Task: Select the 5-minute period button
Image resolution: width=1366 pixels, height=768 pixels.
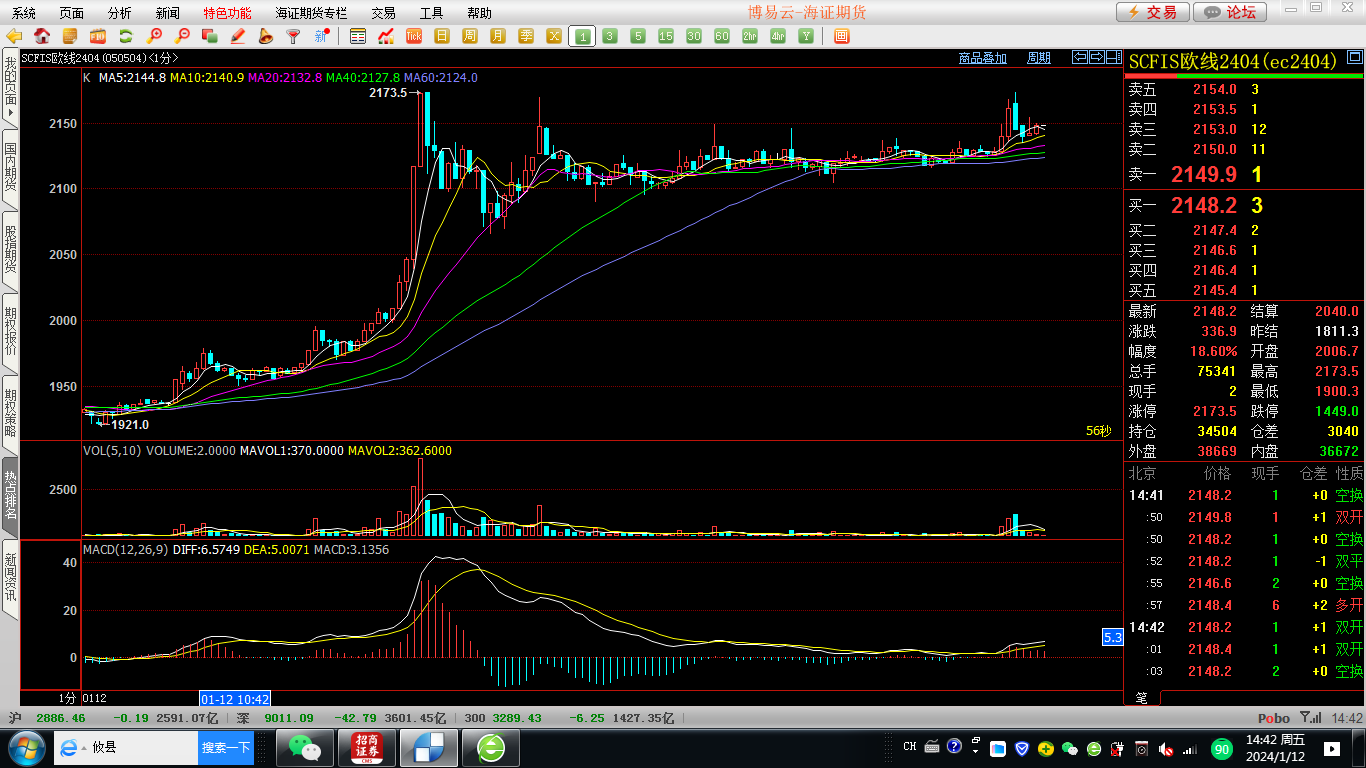Action: tap(638, 36)
